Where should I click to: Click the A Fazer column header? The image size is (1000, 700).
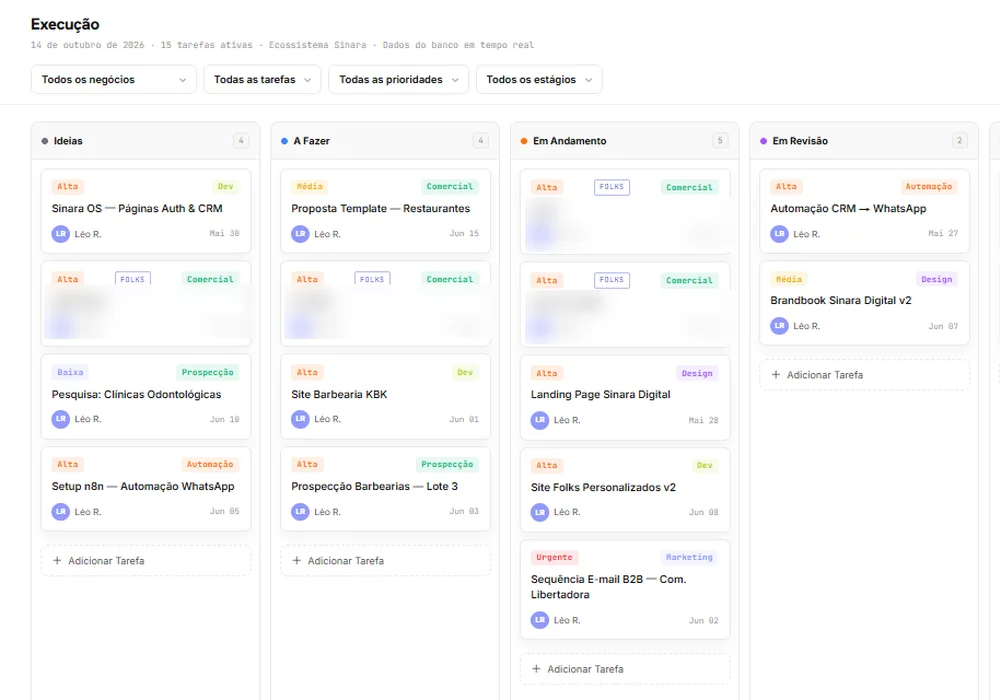tap(385, 141)
